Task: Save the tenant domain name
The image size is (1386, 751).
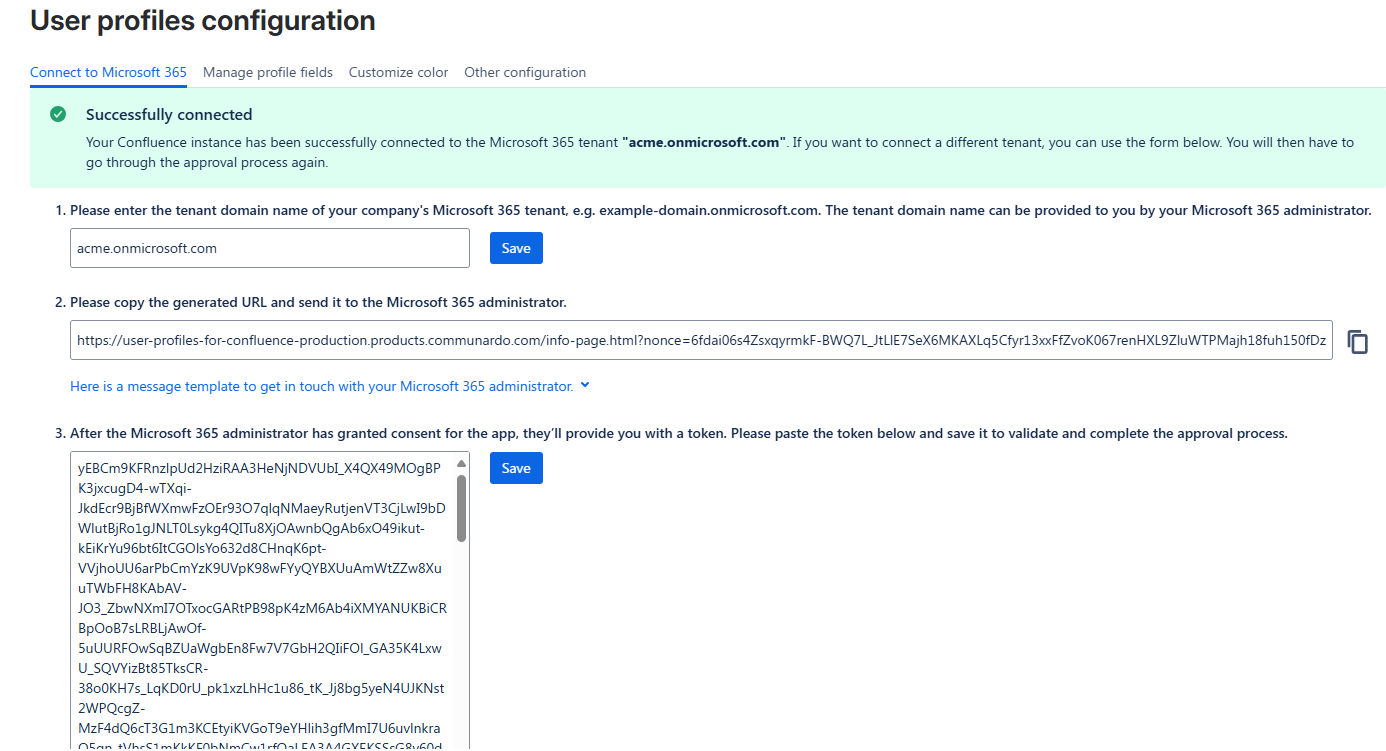Action: click(x=516, y=248)
